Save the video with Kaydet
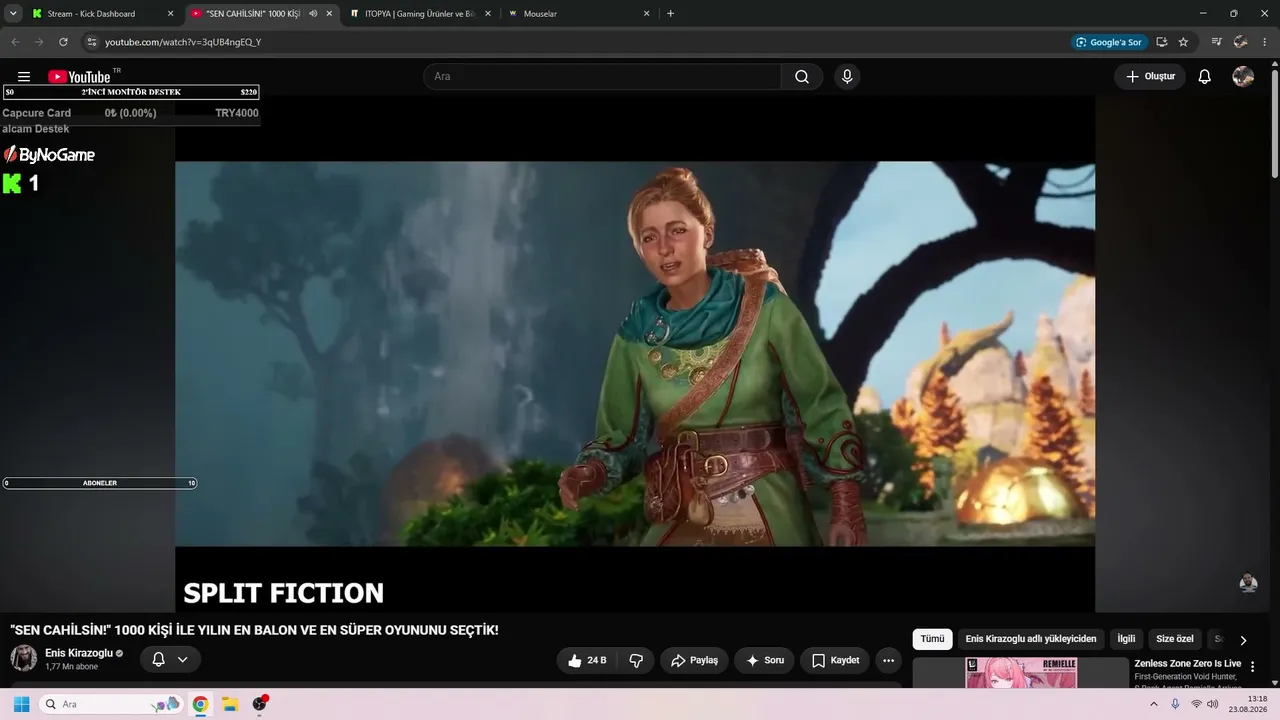The image size is (1280, 720). pyautogui.click(x=835, y=660)
